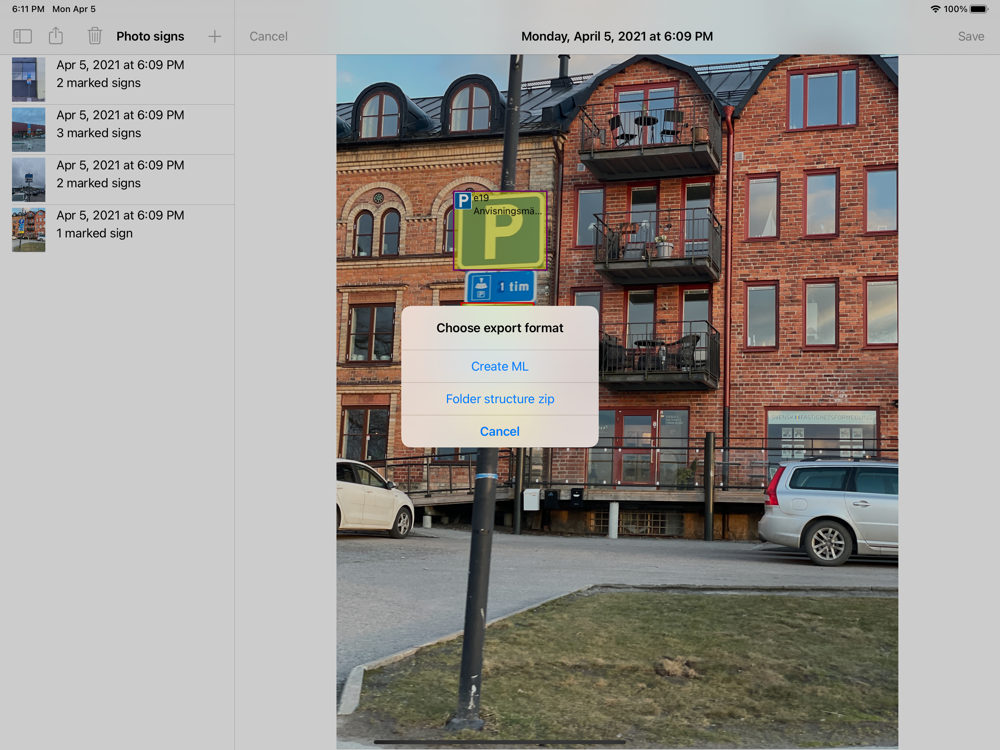This screenshot has height=750, width=1000.
Task: Tap the blue P sign-type icon on annotation
Action: (x=463, y=201)
